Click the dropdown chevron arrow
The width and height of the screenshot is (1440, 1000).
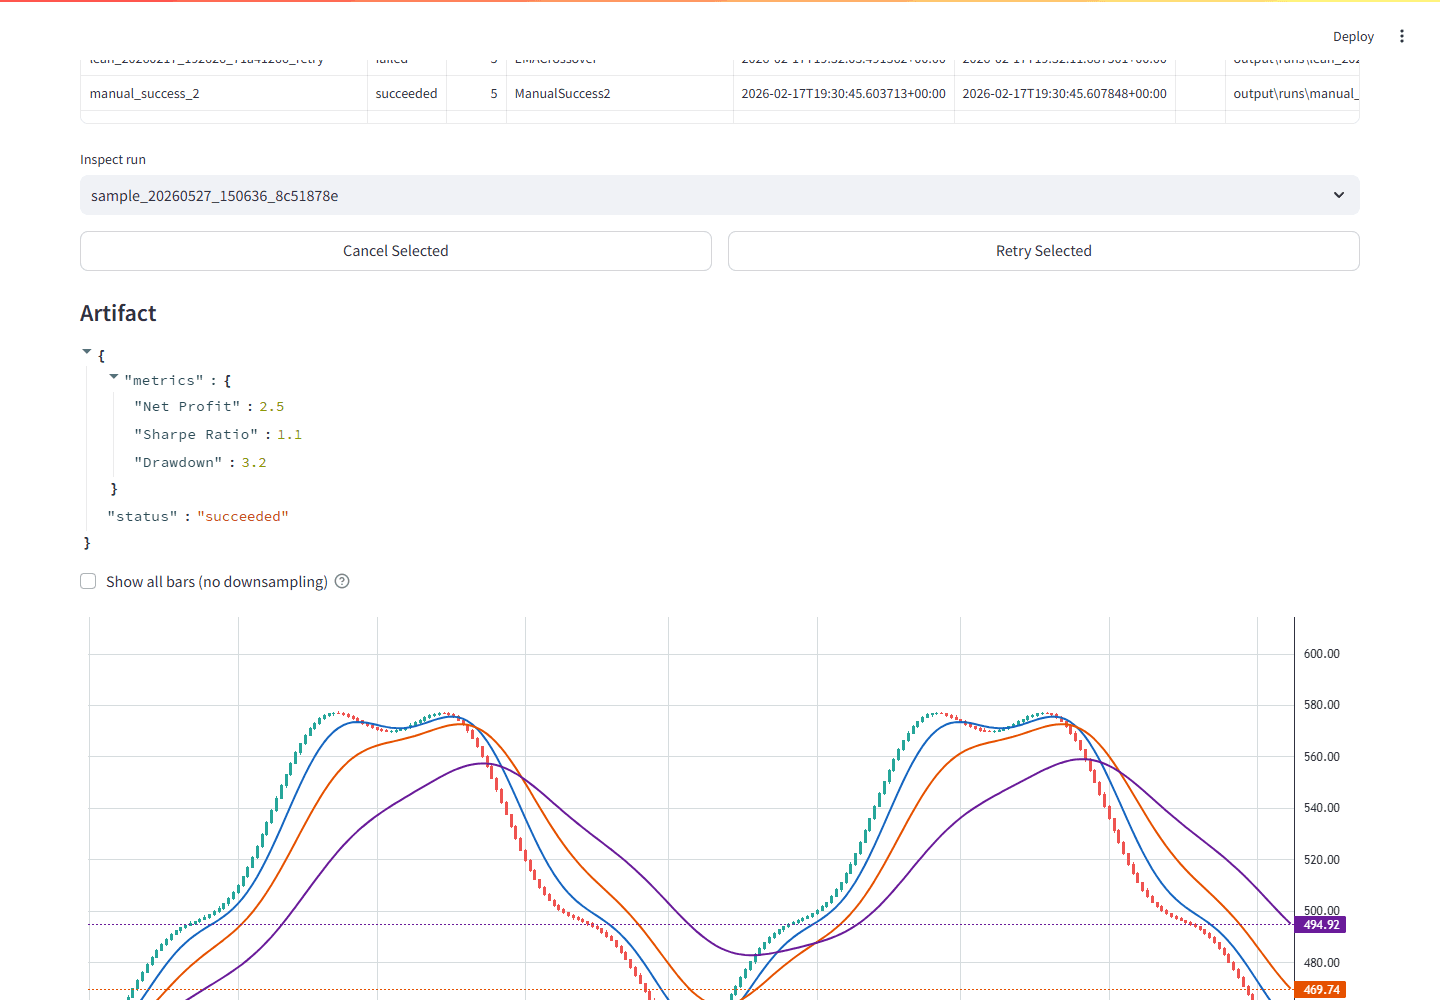(x=1339, y=195)
